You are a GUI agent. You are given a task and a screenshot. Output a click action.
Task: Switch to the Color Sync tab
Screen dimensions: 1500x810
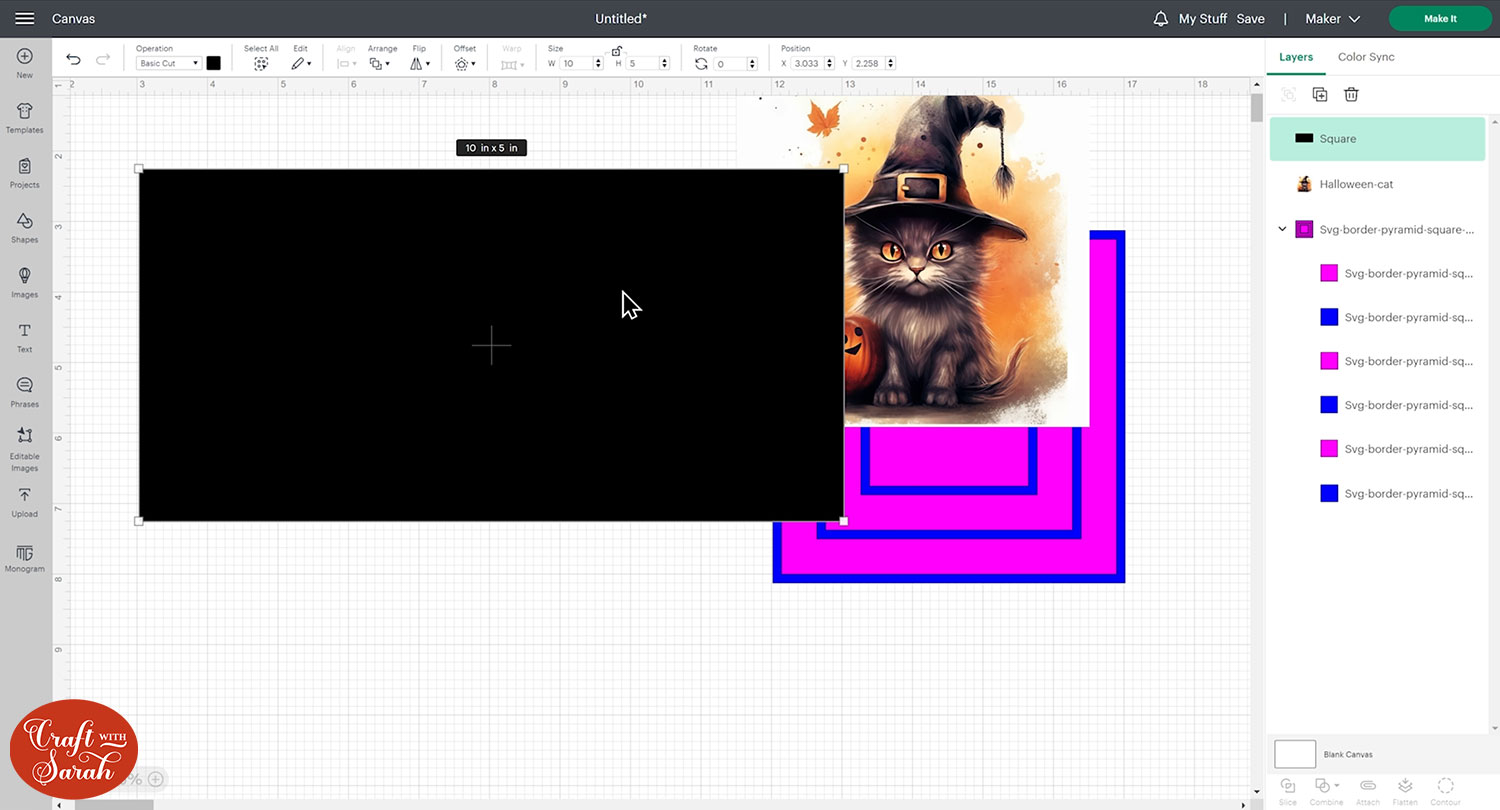(1366, 57)
